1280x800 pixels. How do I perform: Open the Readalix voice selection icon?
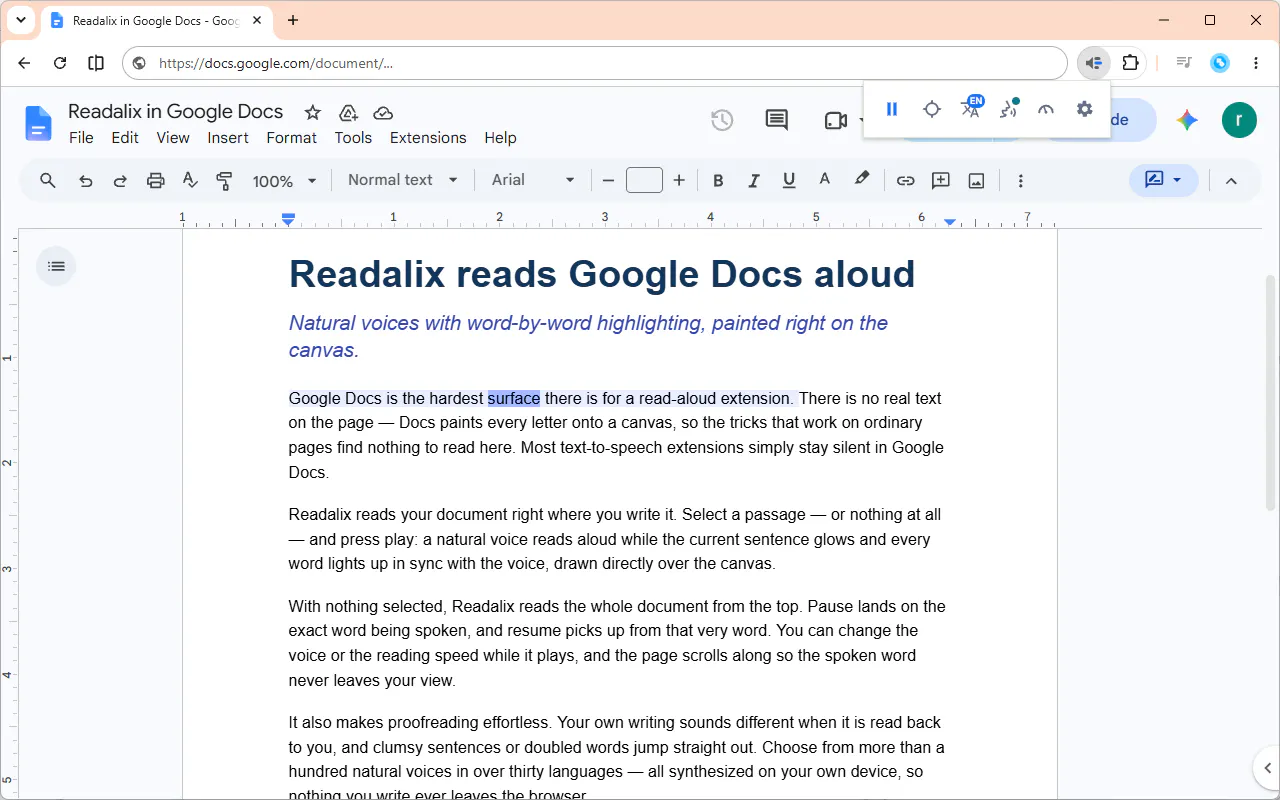(1008, 109)
